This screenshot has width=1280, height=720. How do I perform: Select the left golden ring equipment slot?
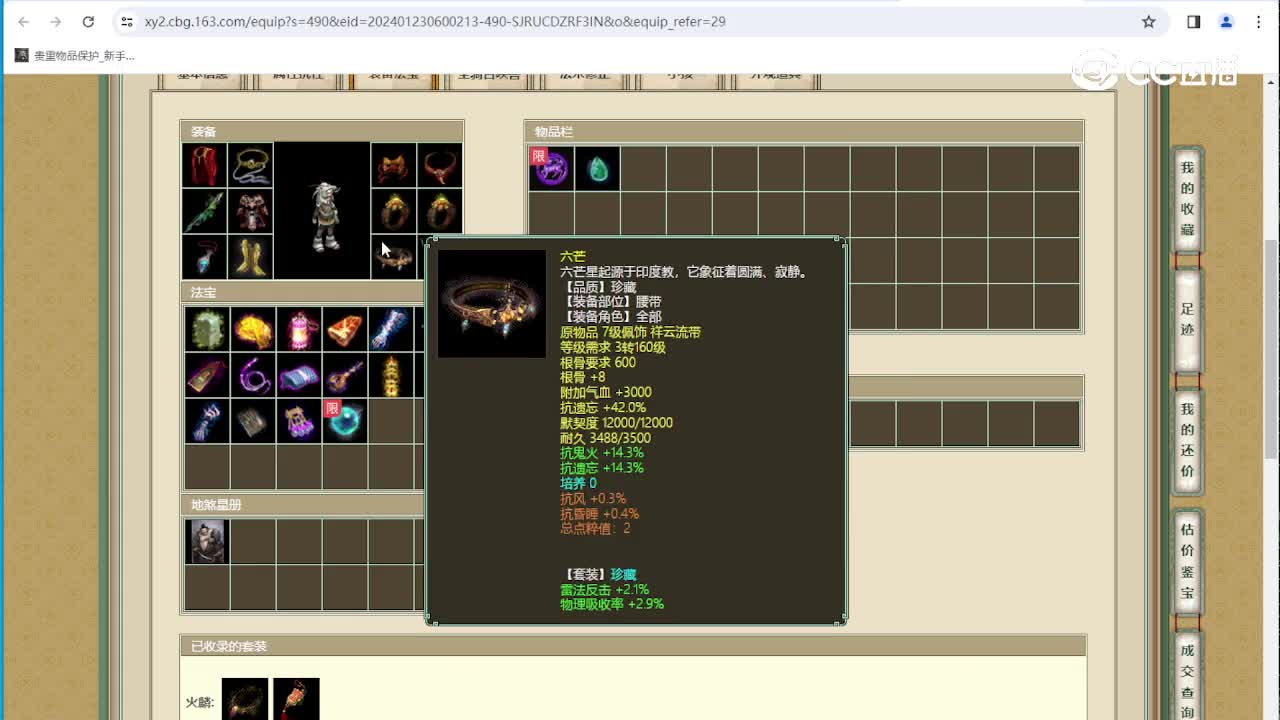tap(394, 211)
